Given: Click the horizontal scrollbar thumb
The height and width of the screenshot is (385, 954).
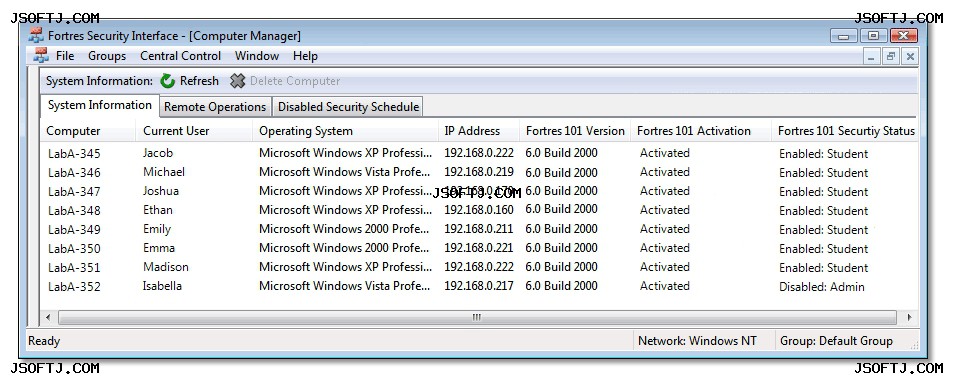Looking at the screenshot, I should click(477, 317).
